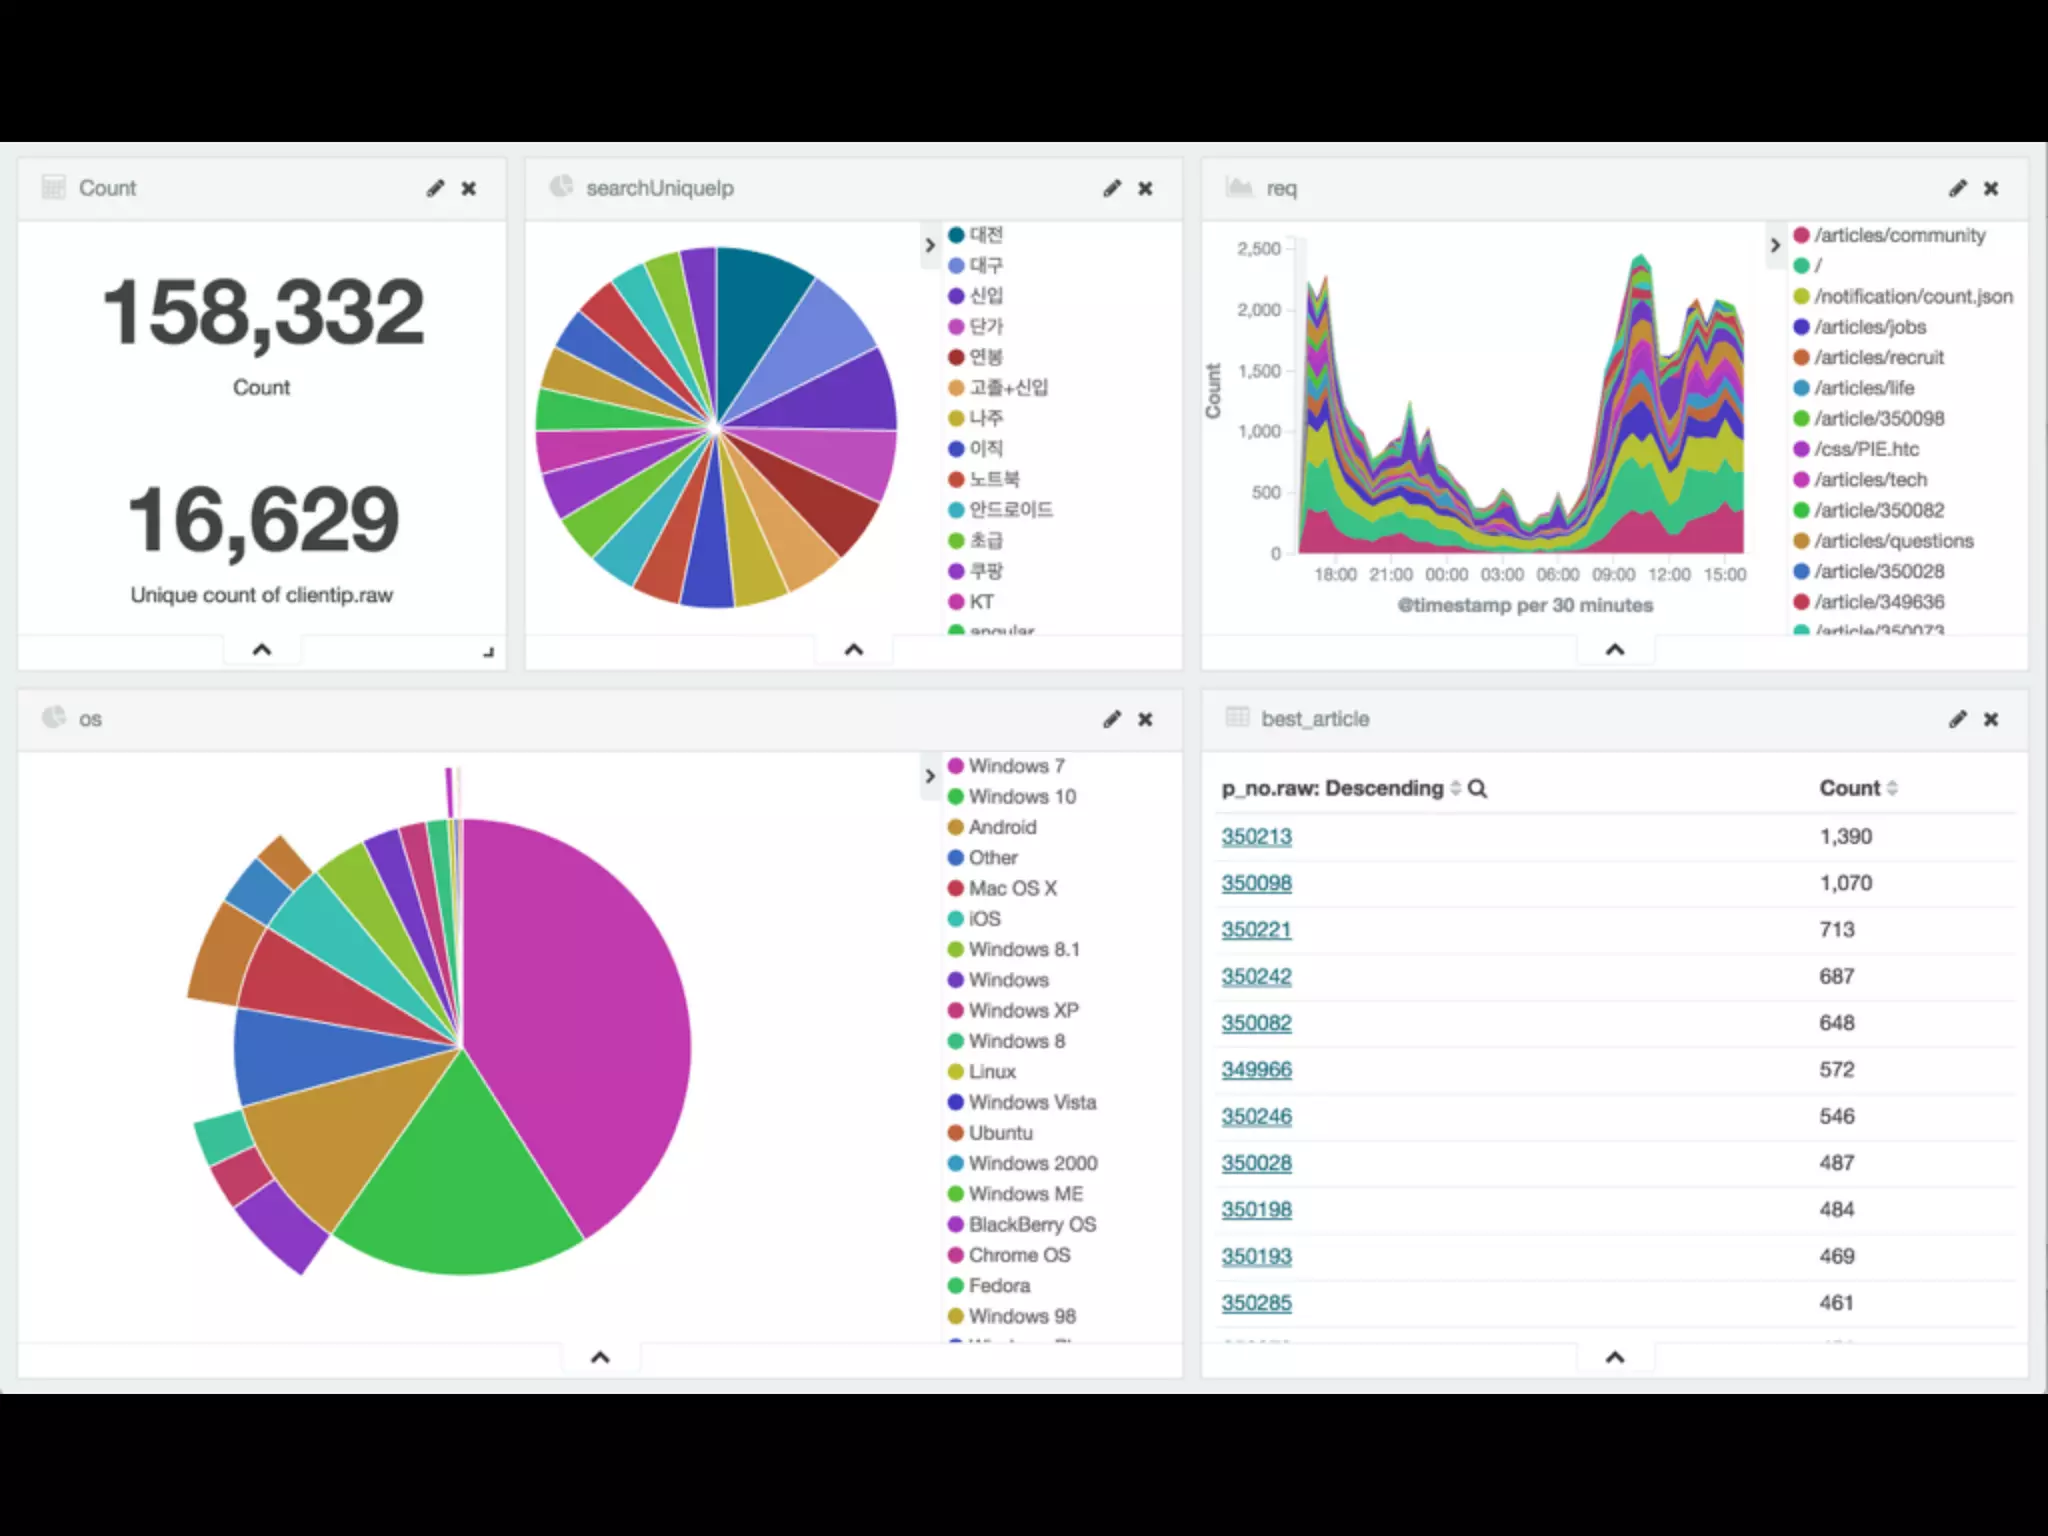
Task: Sort table by Count column arrows
Action: pyautogui.click(x=1892, y=788)
